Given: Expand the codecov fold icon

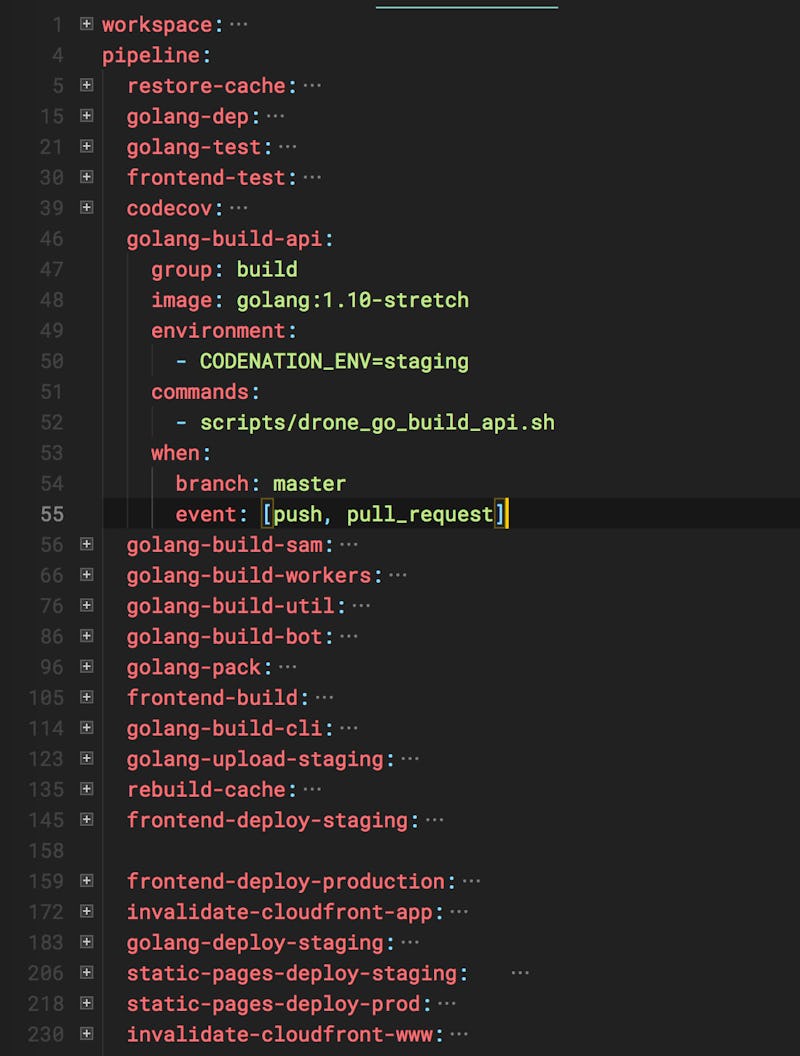Looking at the screenshot, I should 86,208.
